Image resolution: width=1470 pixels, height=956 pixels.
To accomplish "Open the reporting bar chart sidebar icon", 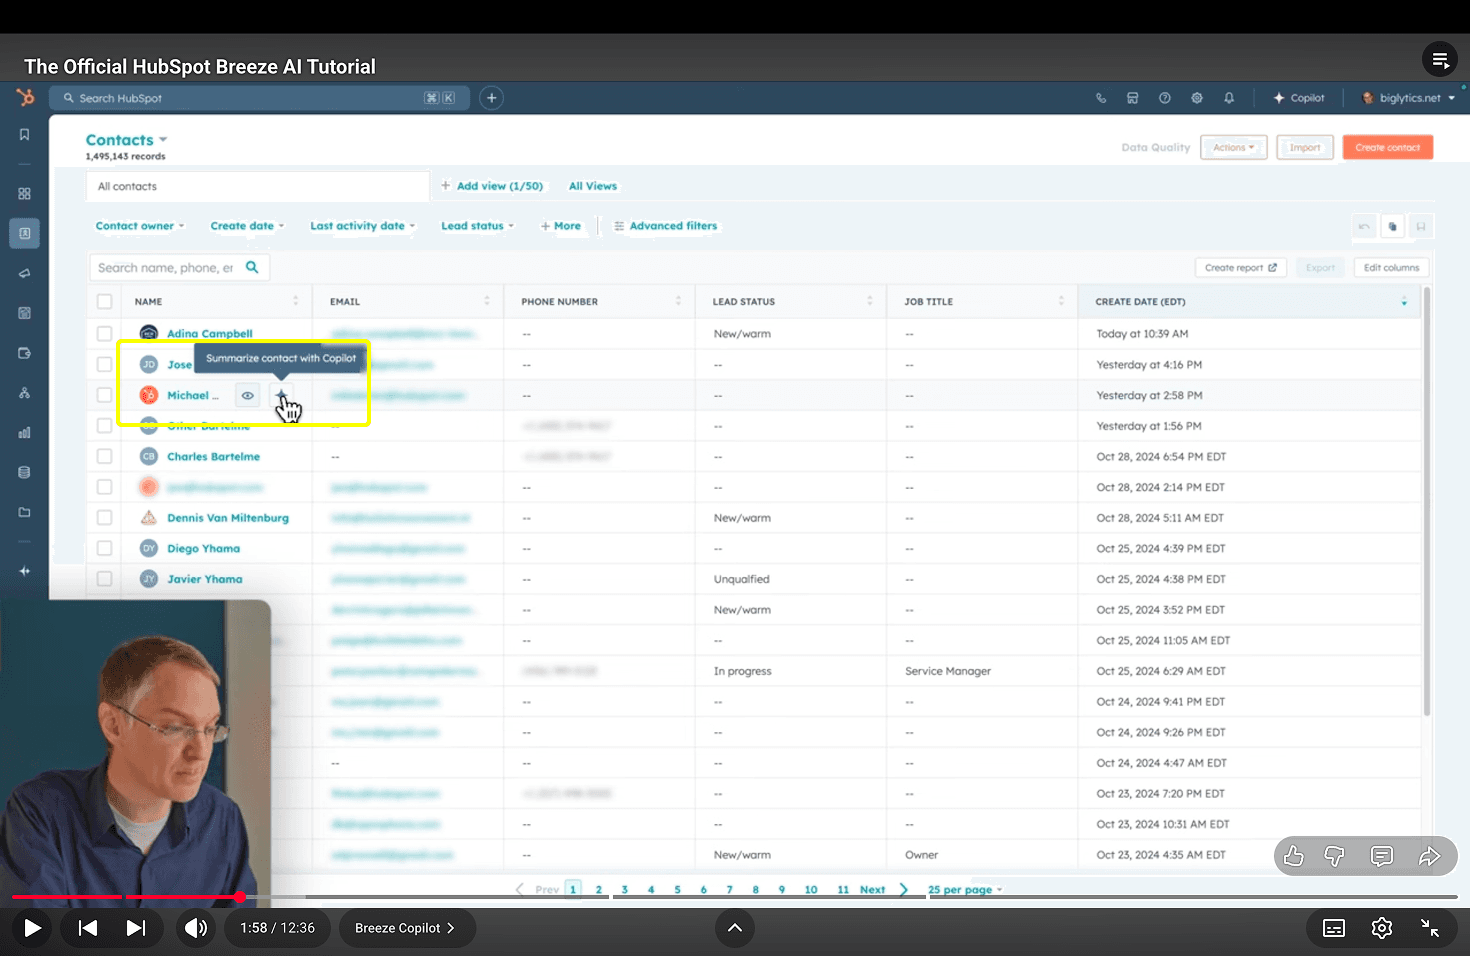I will coord(24,433).
